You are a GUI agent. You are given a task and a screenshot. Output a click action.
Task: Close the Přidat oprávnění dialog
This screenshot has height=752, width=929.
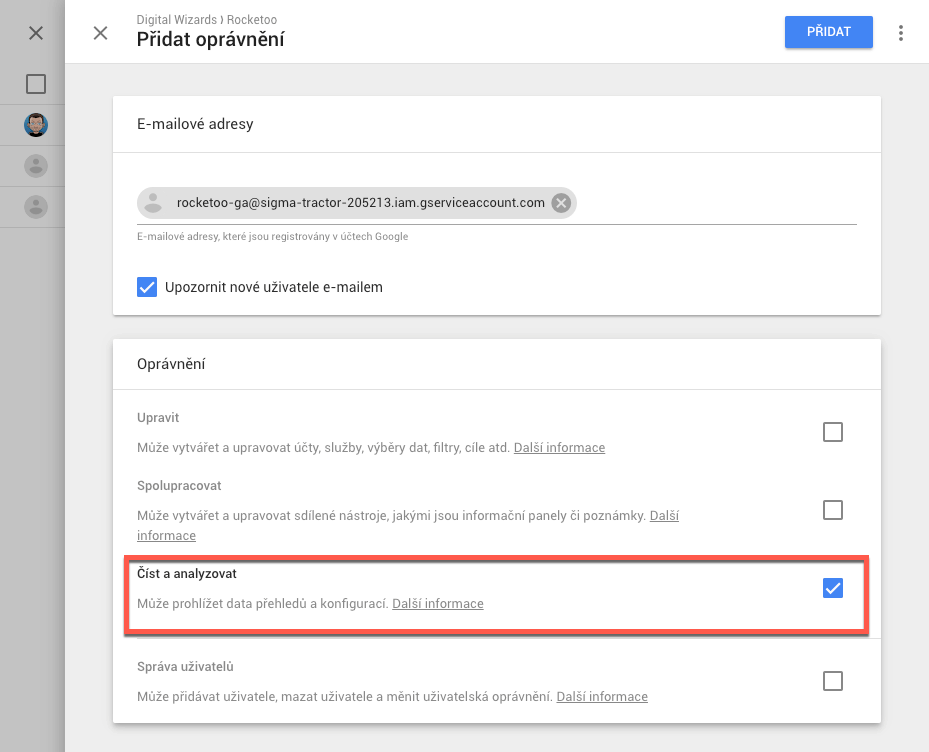(x=100, y=33)
